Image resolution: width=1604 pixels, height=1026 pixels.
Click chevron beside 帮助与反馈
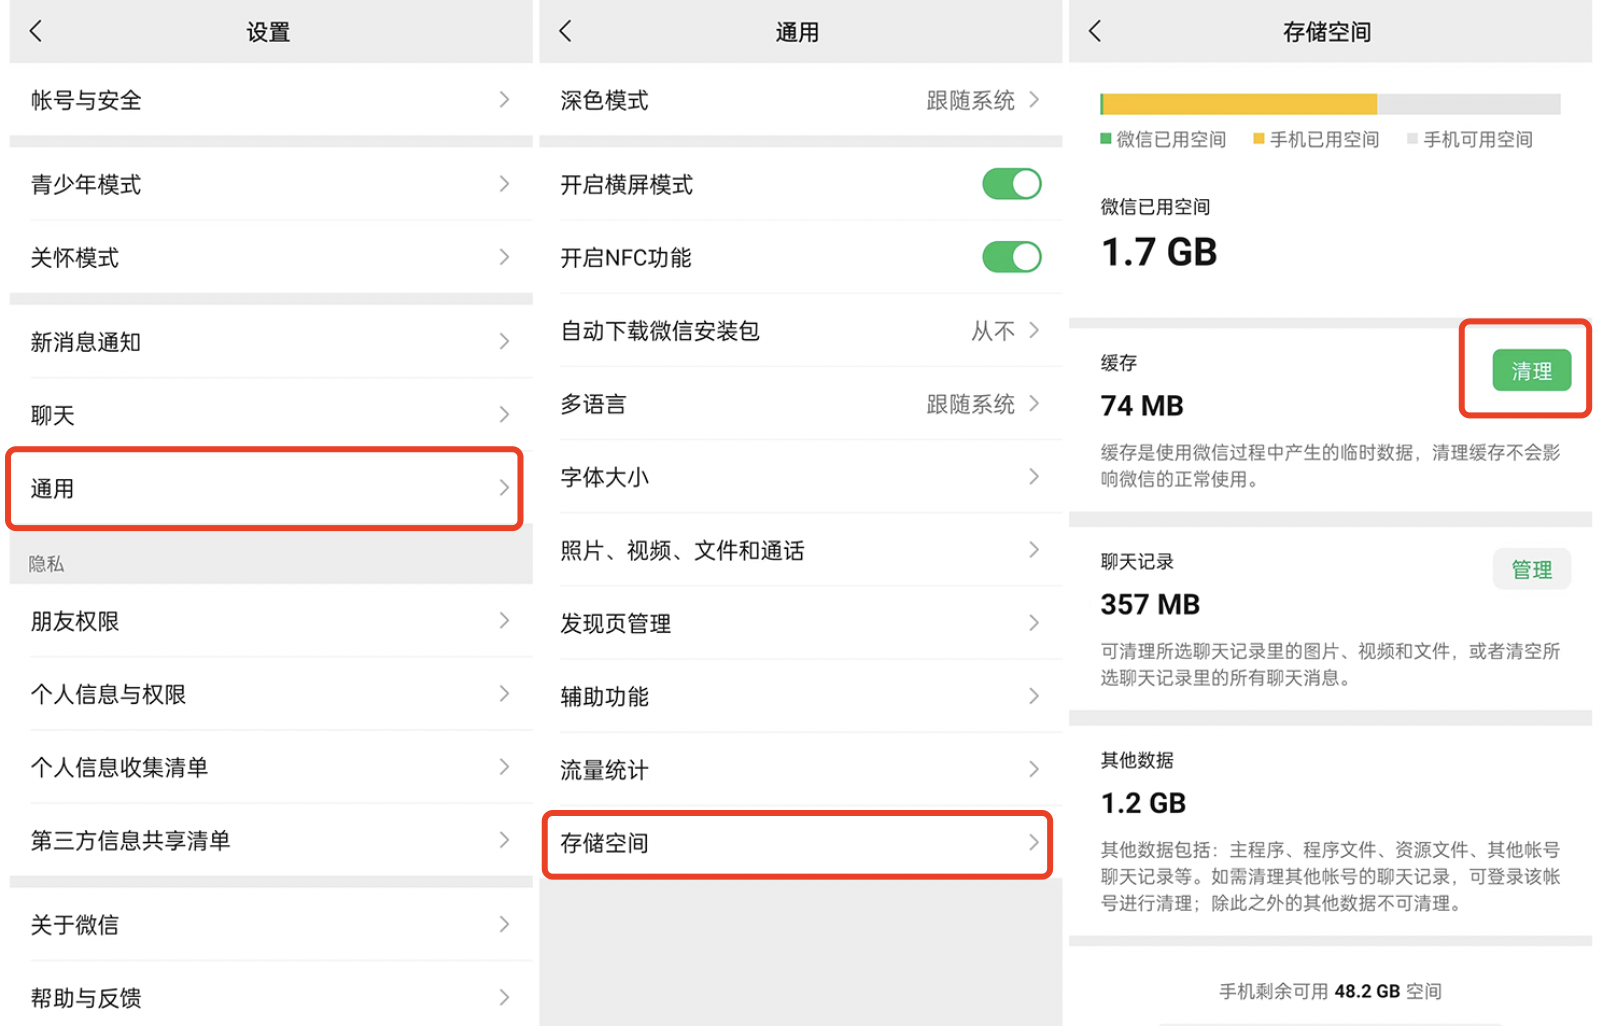(x=505, y=997)
